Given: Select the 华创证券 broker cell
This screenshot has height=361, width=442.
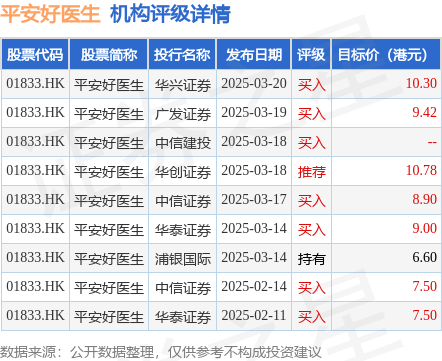Looking at the screenshot, I should [x=183, y=172].
